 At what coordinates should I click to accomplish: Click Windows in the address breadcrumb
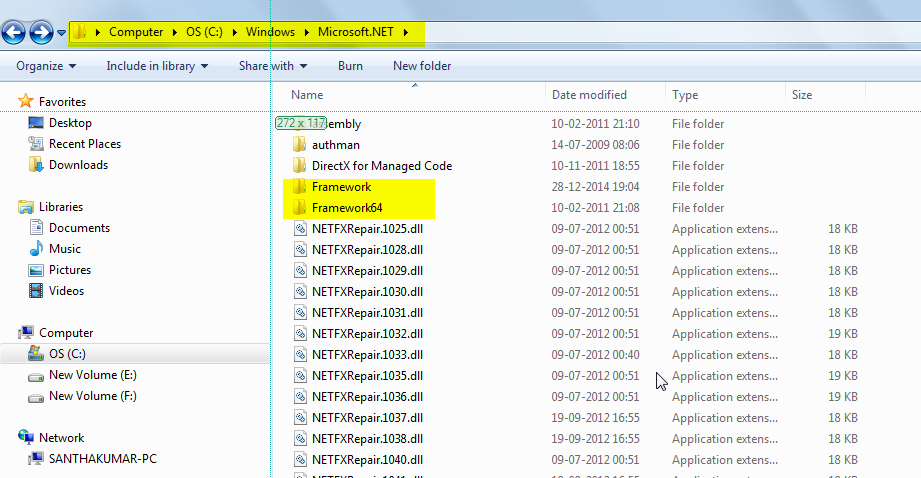click(x=271, y=32)
